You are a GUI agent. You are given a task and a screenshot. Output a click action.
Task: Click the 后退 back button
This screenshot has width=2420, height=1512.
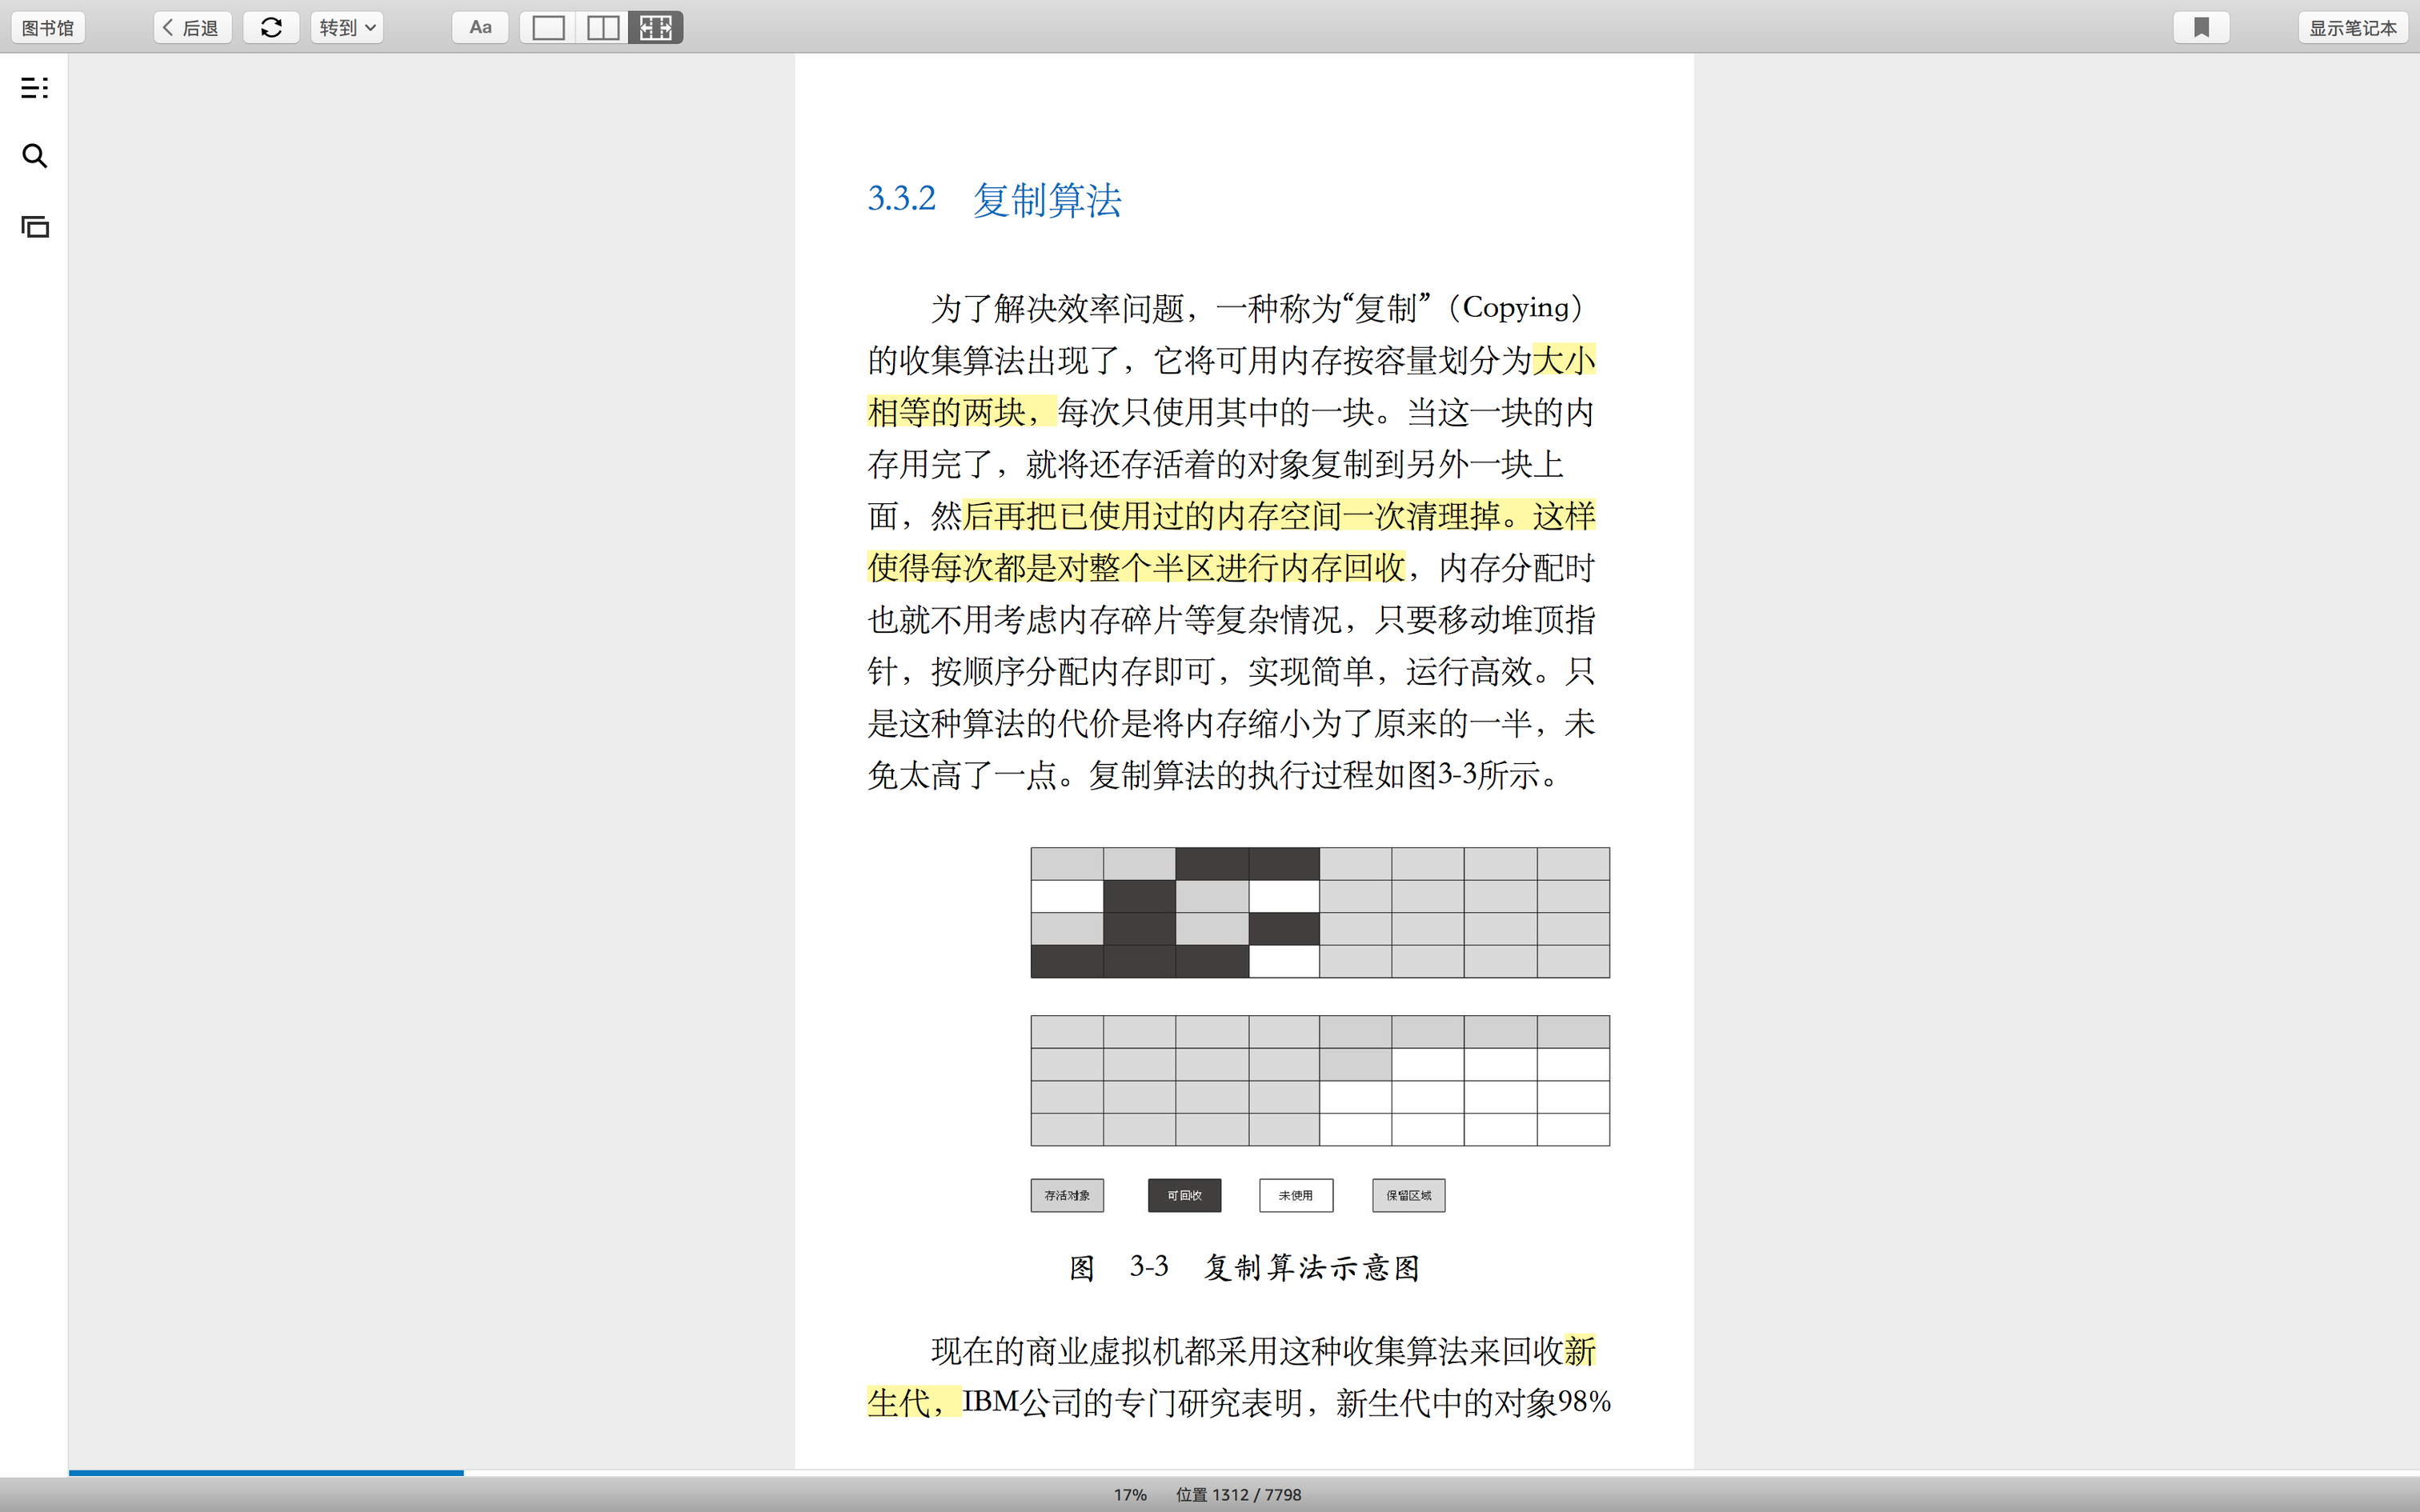pos(192,28)
